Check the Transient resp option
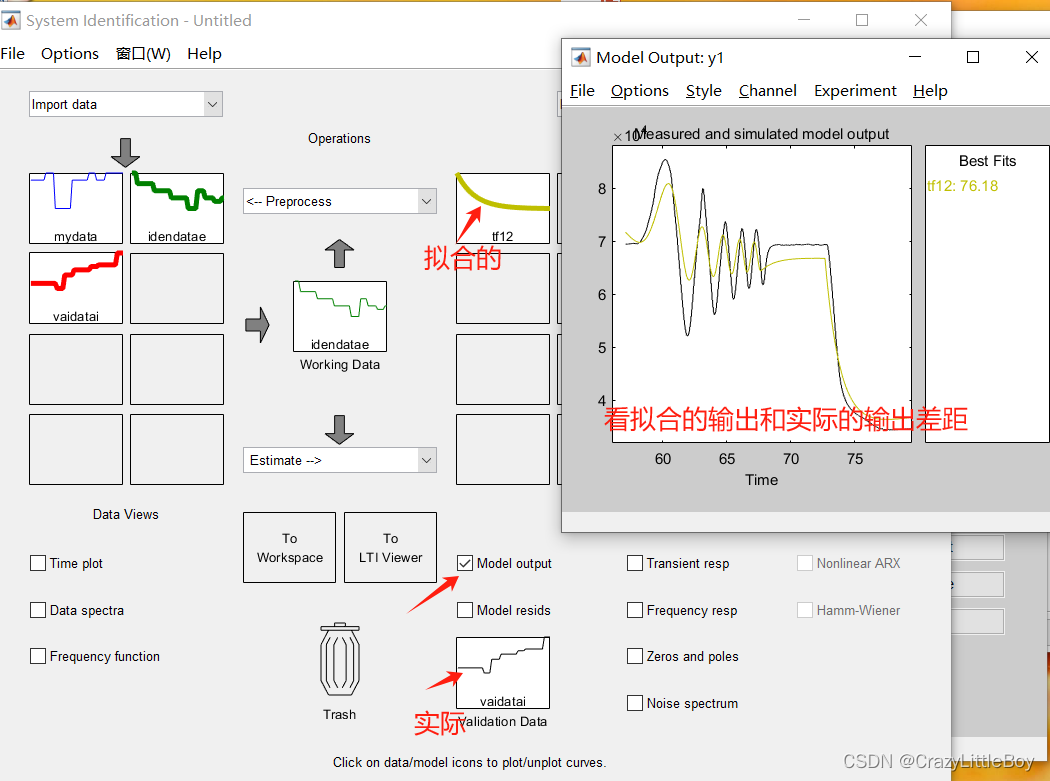This screenshot has height=781, width=1050. click(635, 563)
